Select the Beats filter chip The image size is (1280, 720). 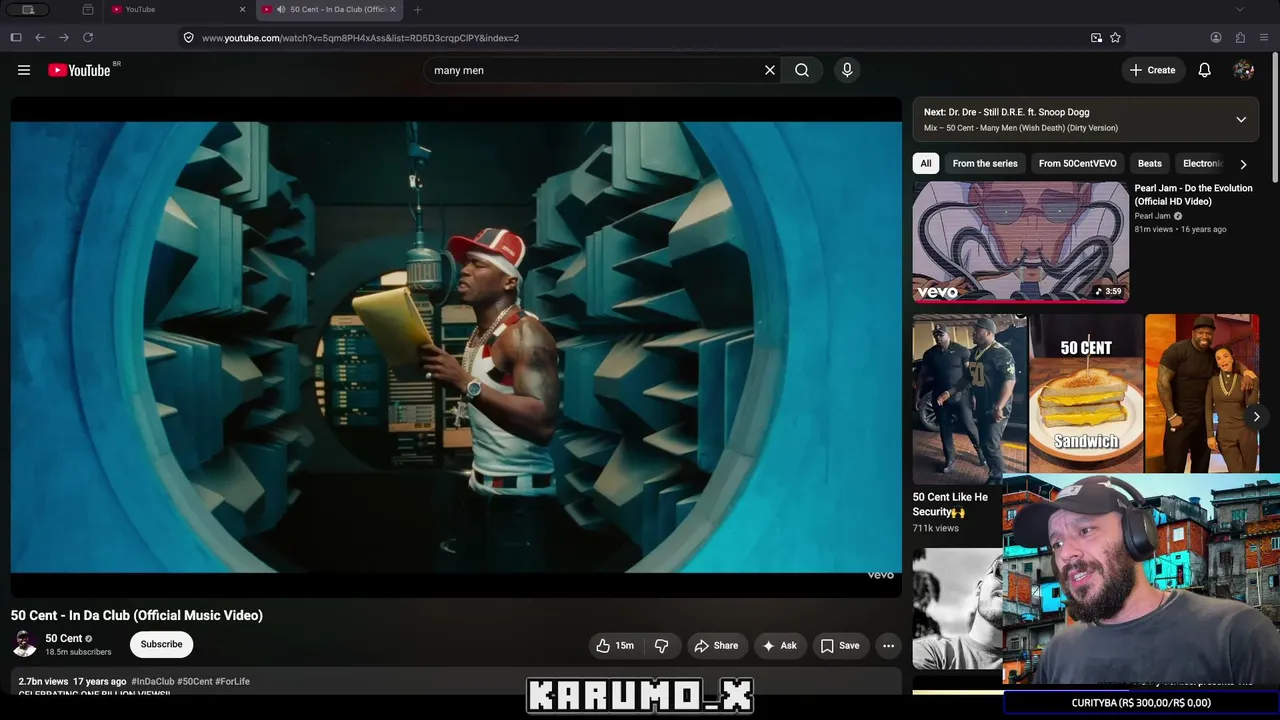click(1150, 164)
